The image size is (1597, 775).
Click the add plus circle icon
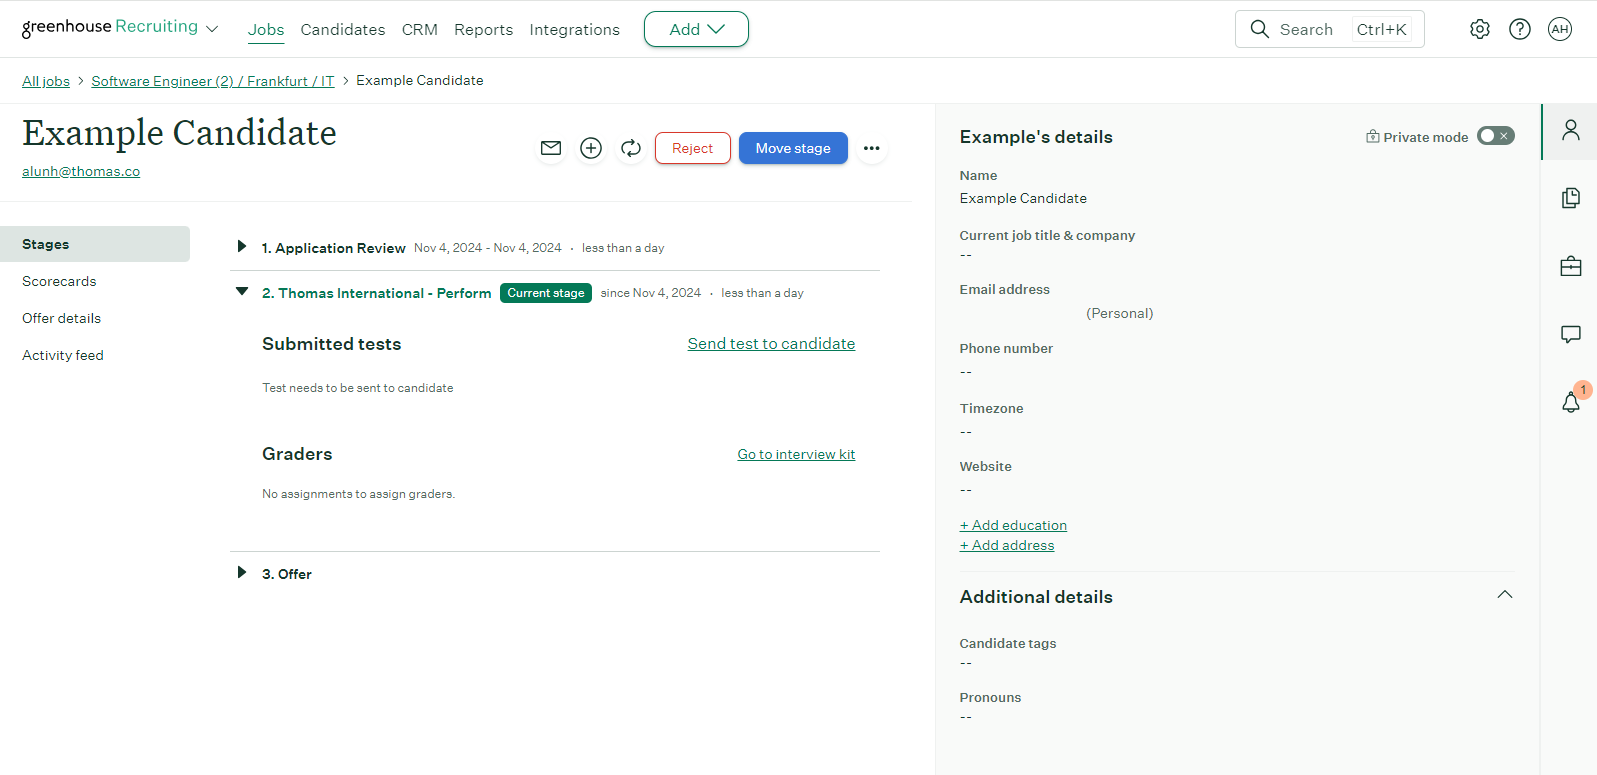point(591,148)
